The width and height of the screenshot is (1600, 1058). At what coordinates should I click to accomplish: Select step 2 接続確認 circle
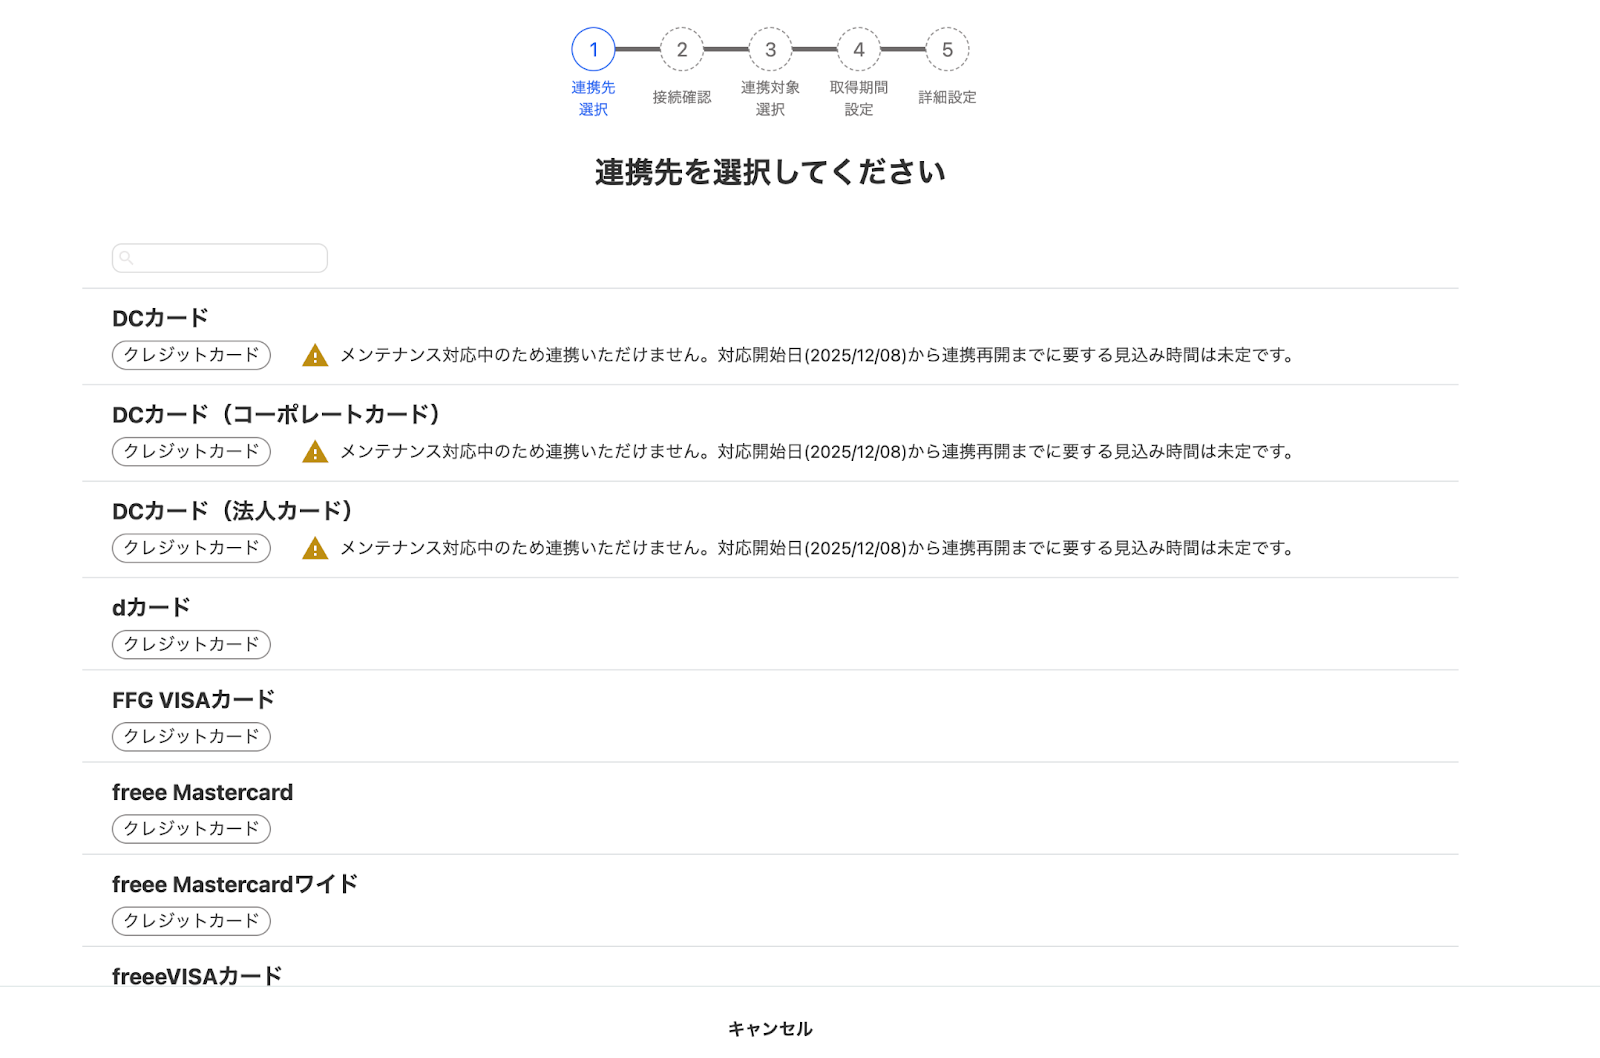point(682,49)
